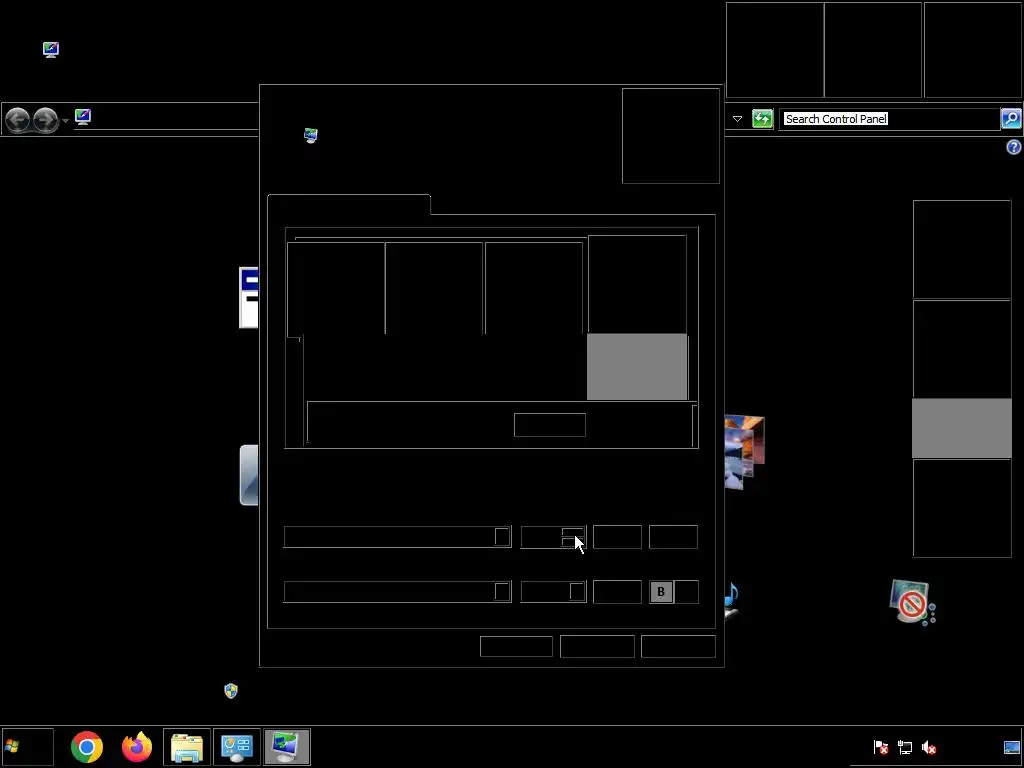Open the Color 1 picker for item

point(617,537)
